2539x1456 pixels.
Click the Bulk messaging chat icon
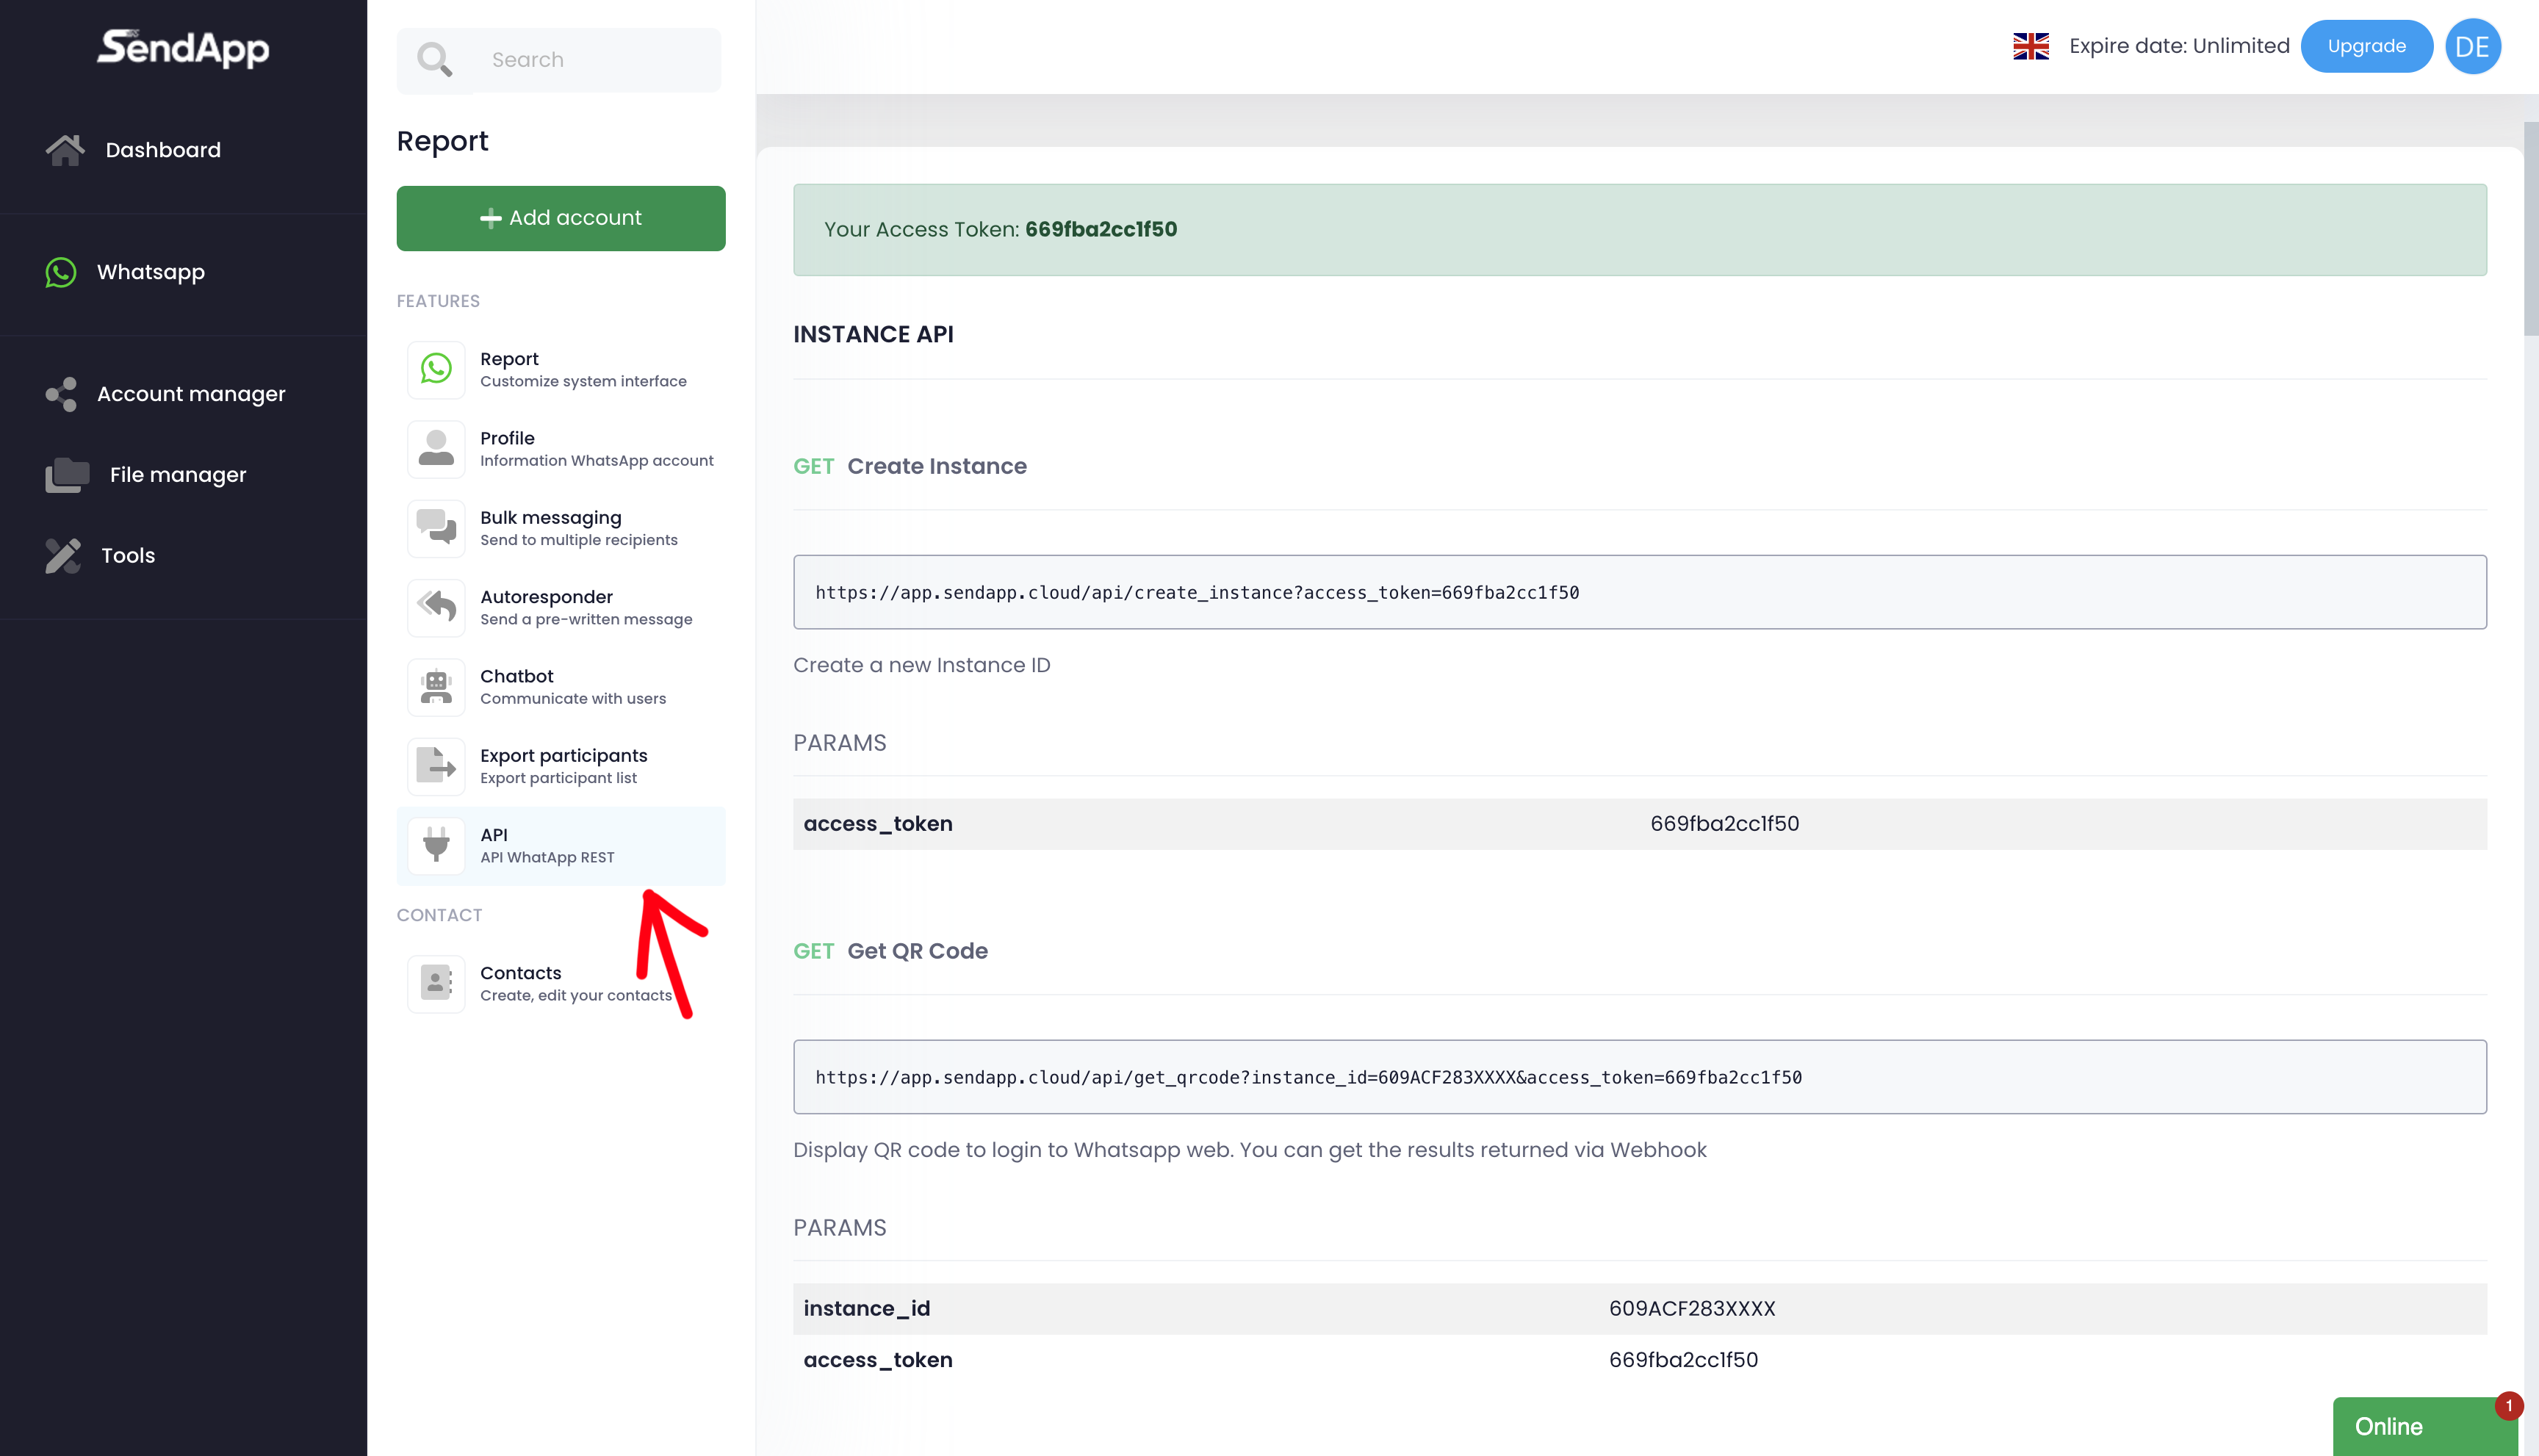click(x=436, y=528)
